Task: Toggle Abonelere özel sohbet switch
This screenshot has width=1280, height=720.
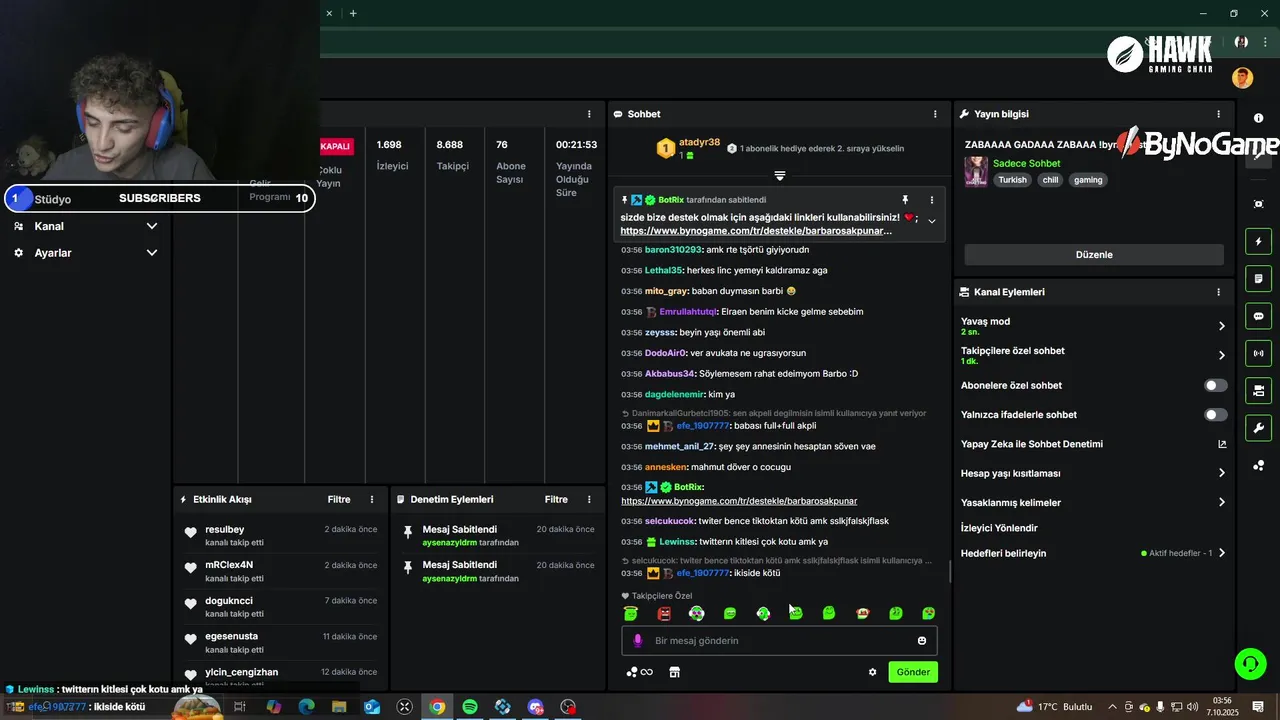Action: click(x=1215, y=385)
